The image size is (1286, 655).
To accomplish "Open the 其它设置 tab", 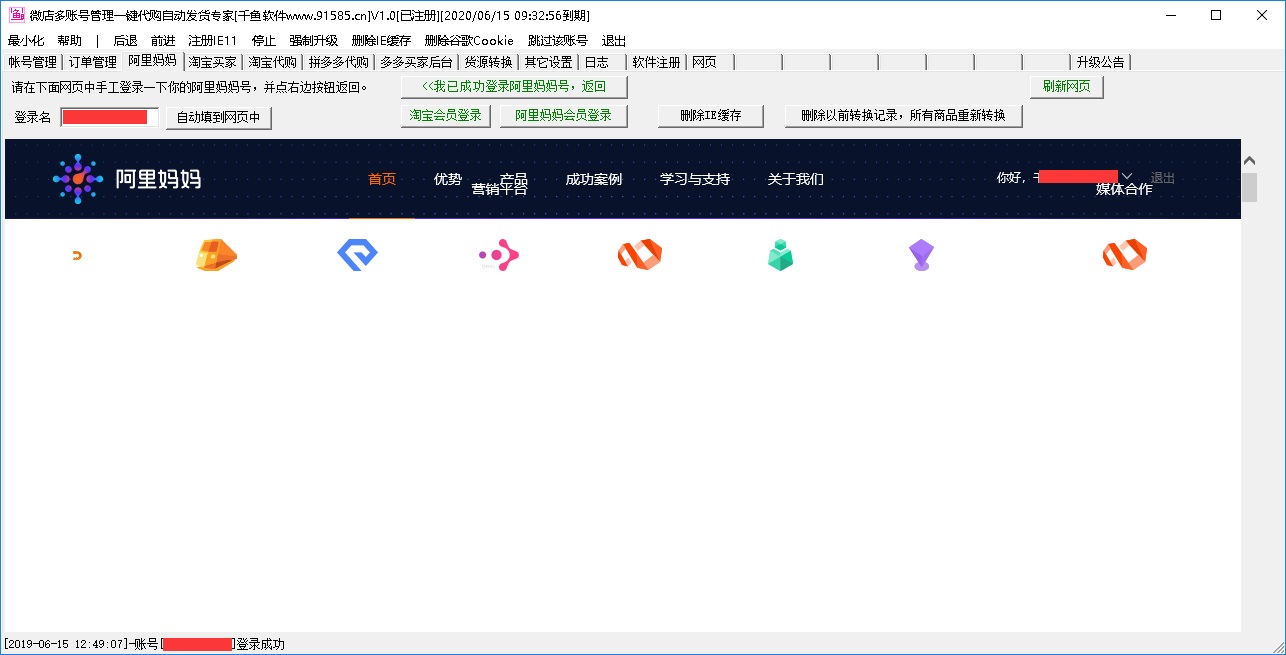I will click(548, 62).
